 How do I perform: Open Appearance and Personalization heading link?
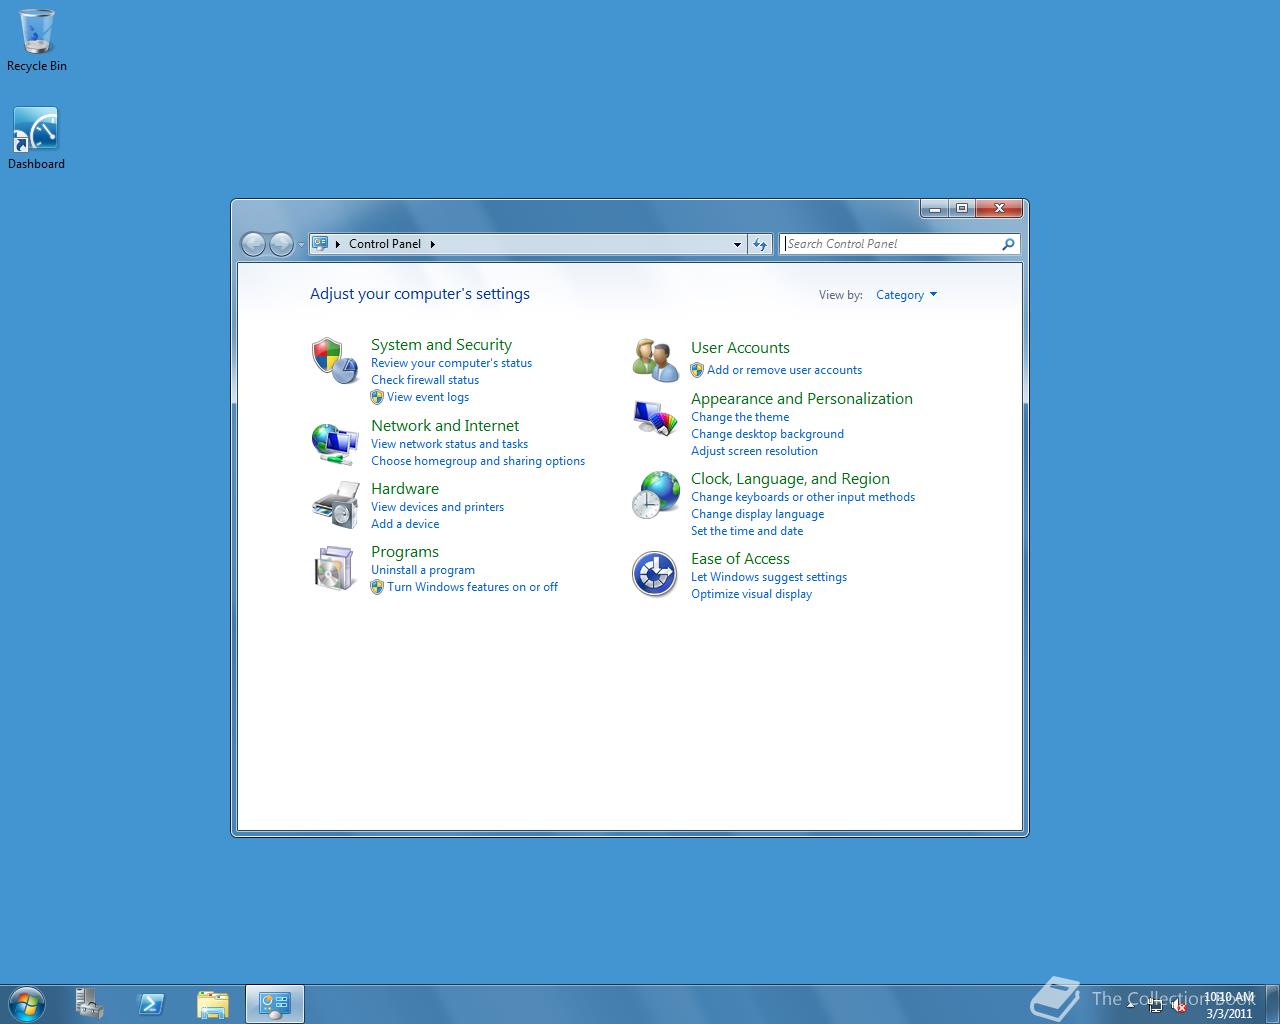click(802, 398)
